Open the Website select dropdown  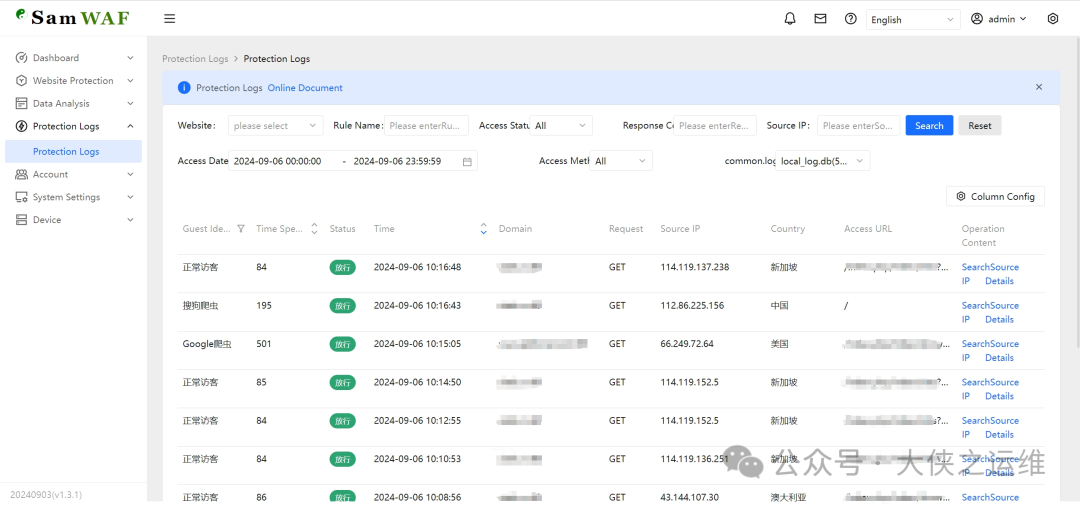275,126
